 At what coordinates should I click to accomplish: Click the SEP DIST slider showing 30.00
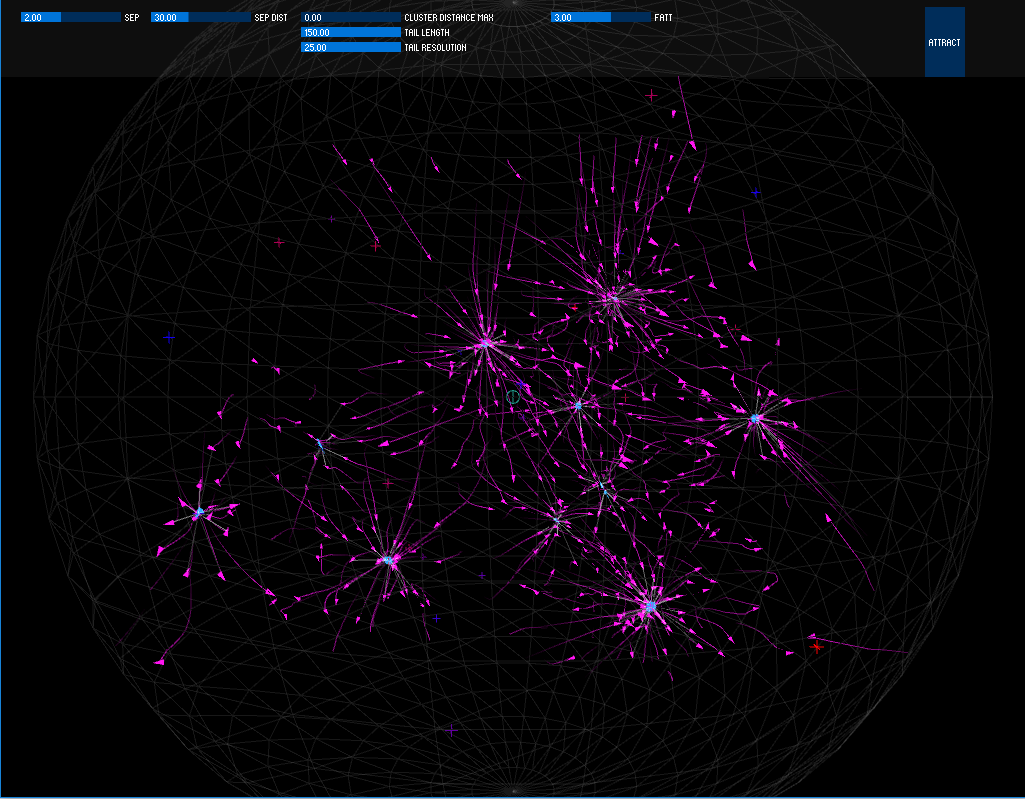pyautogui.click(x=200, y=16)
